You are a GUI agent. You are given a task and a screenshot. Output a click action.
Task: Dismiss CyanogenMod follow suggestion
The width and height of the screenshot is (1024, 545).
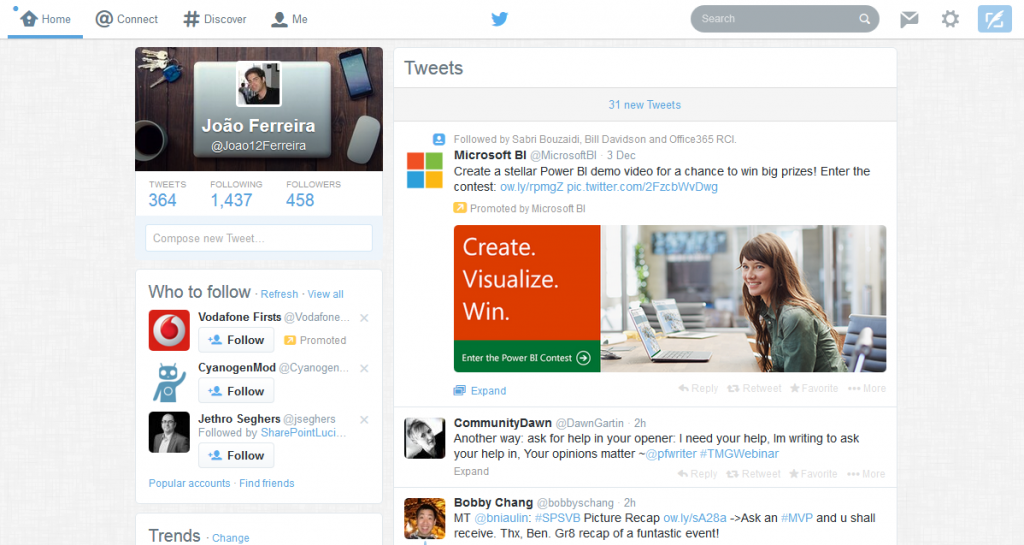pos(364,369)
